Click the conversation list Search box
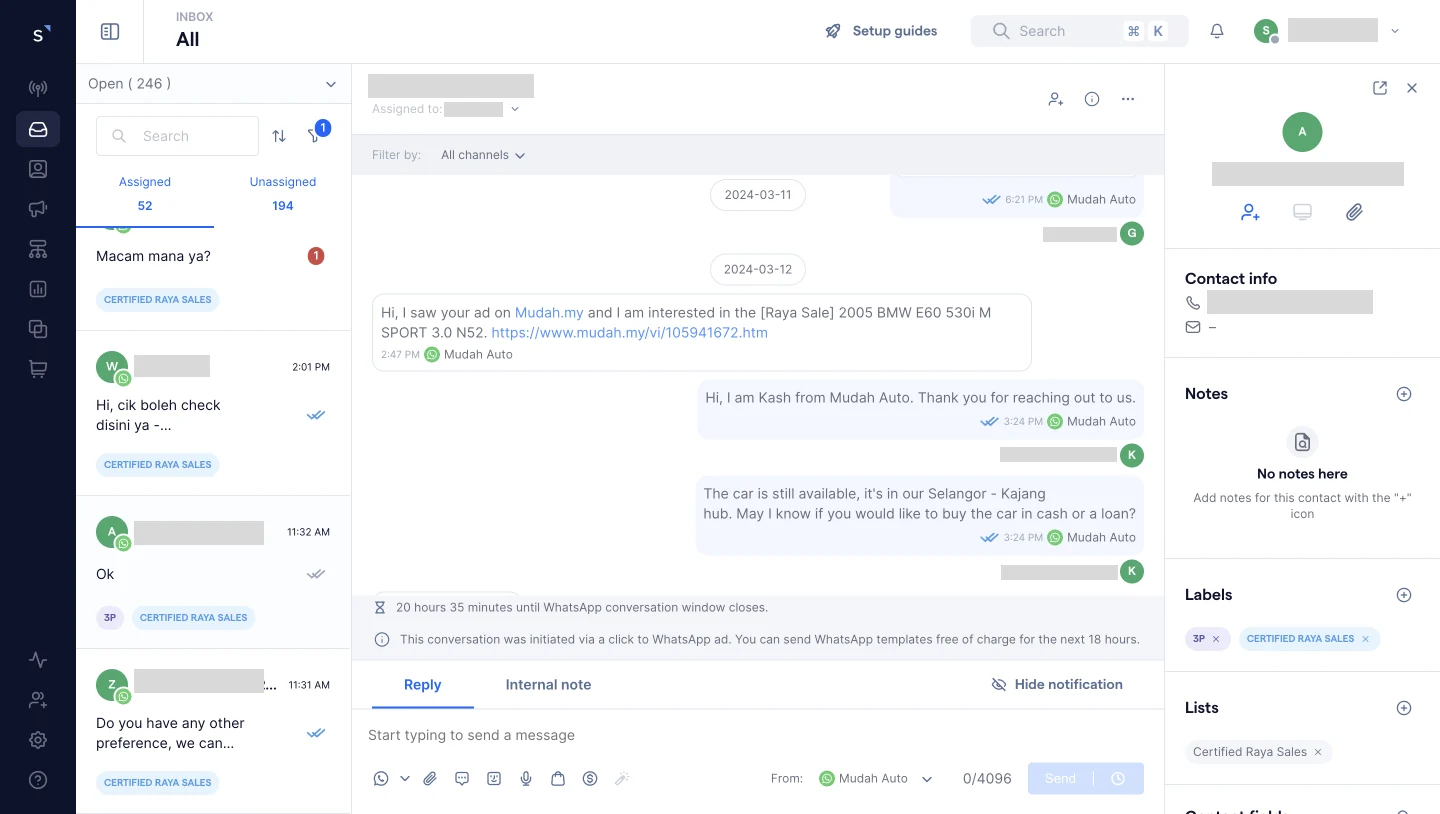The image size is (1440, 814). click(177, 136)
